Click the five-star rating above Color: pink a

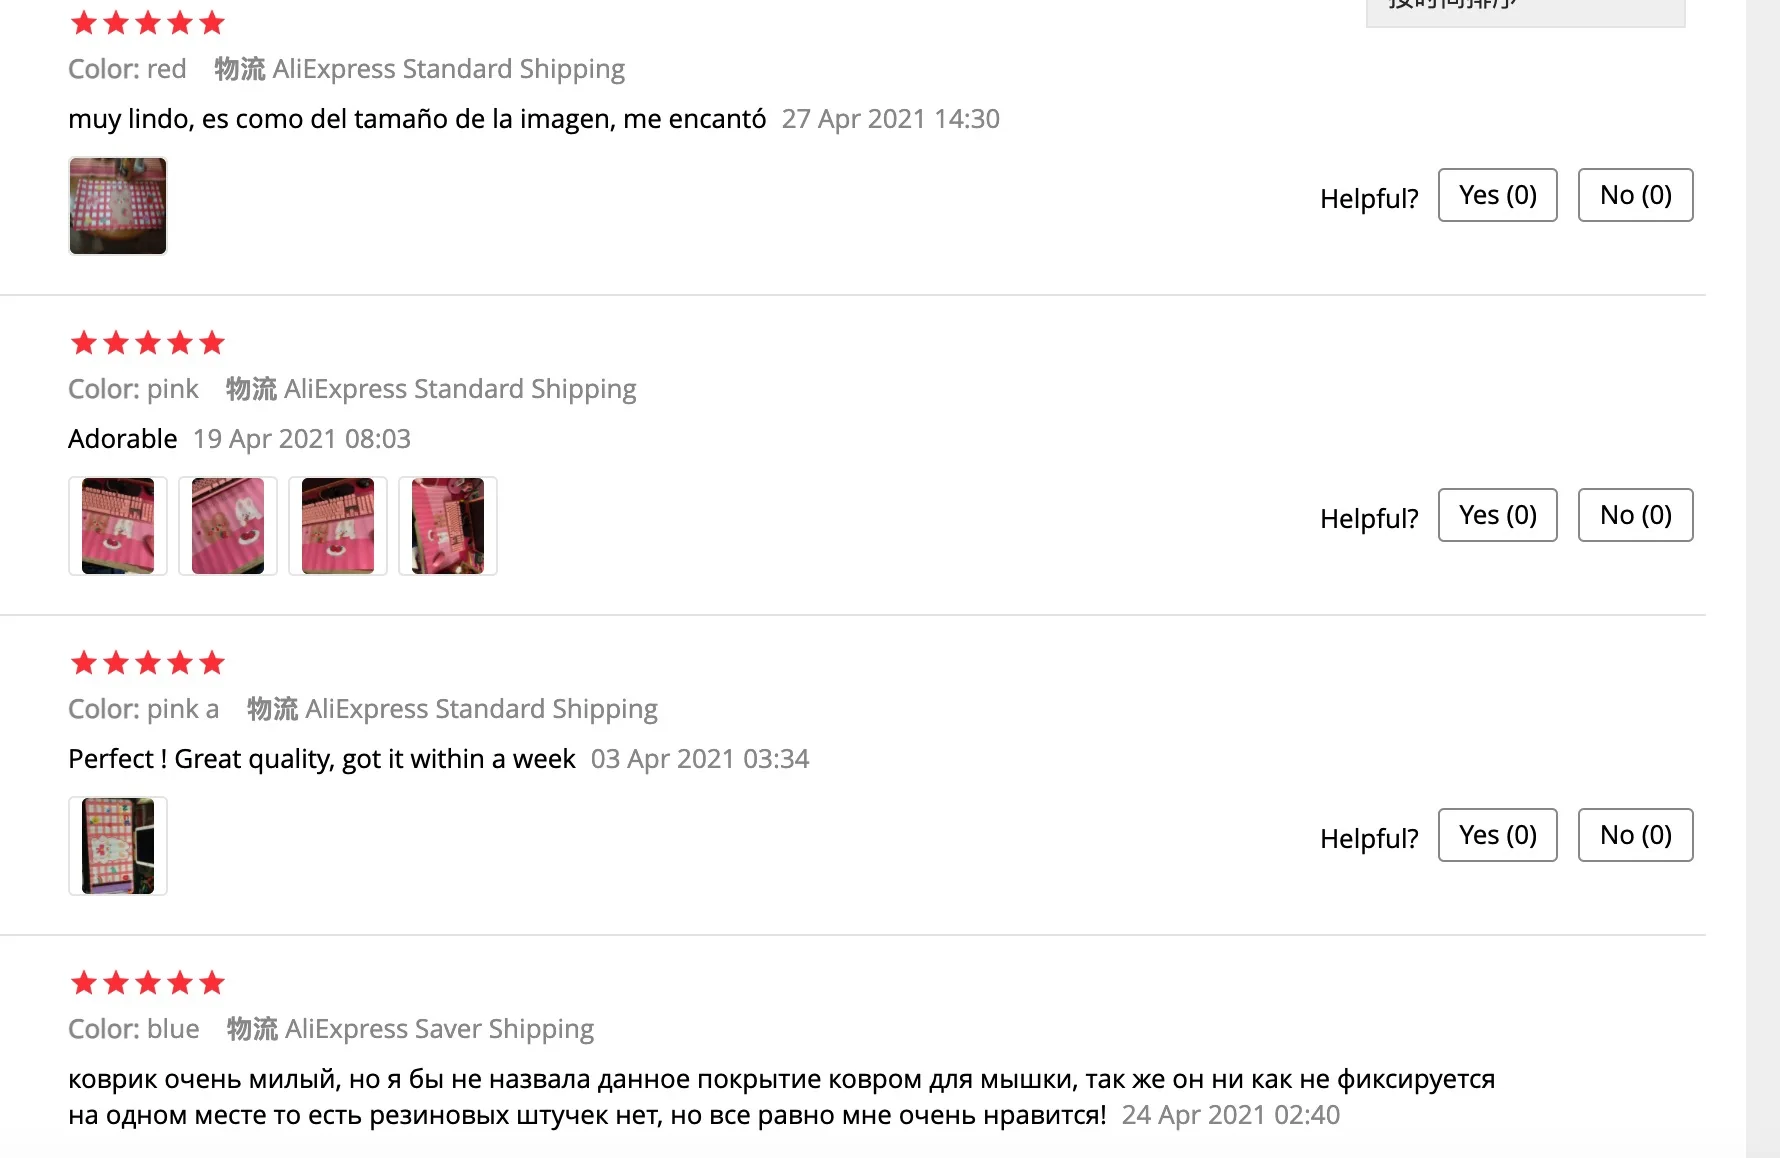148,663
